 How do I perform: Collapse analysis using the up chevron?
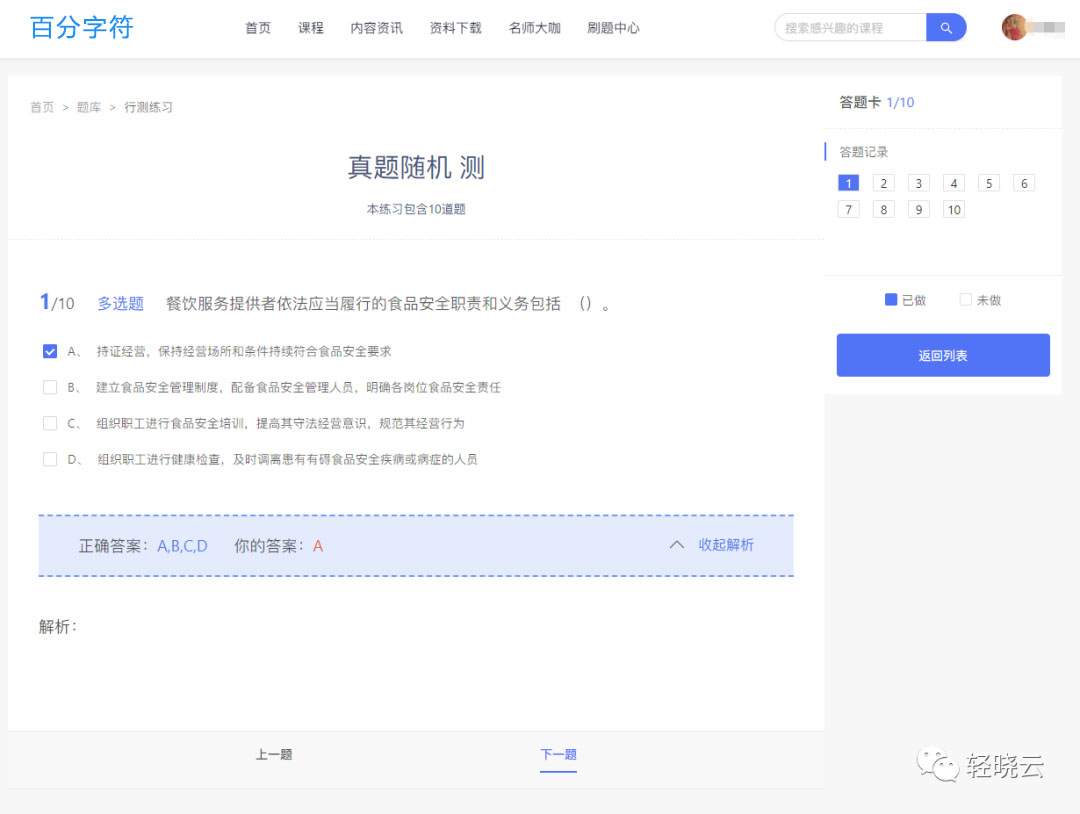(x=676, y=545)
